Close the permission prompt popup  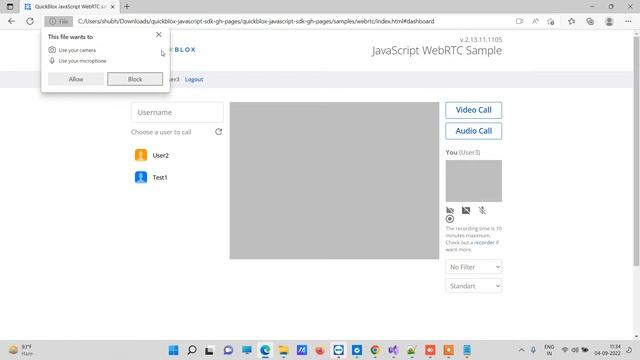159,35
